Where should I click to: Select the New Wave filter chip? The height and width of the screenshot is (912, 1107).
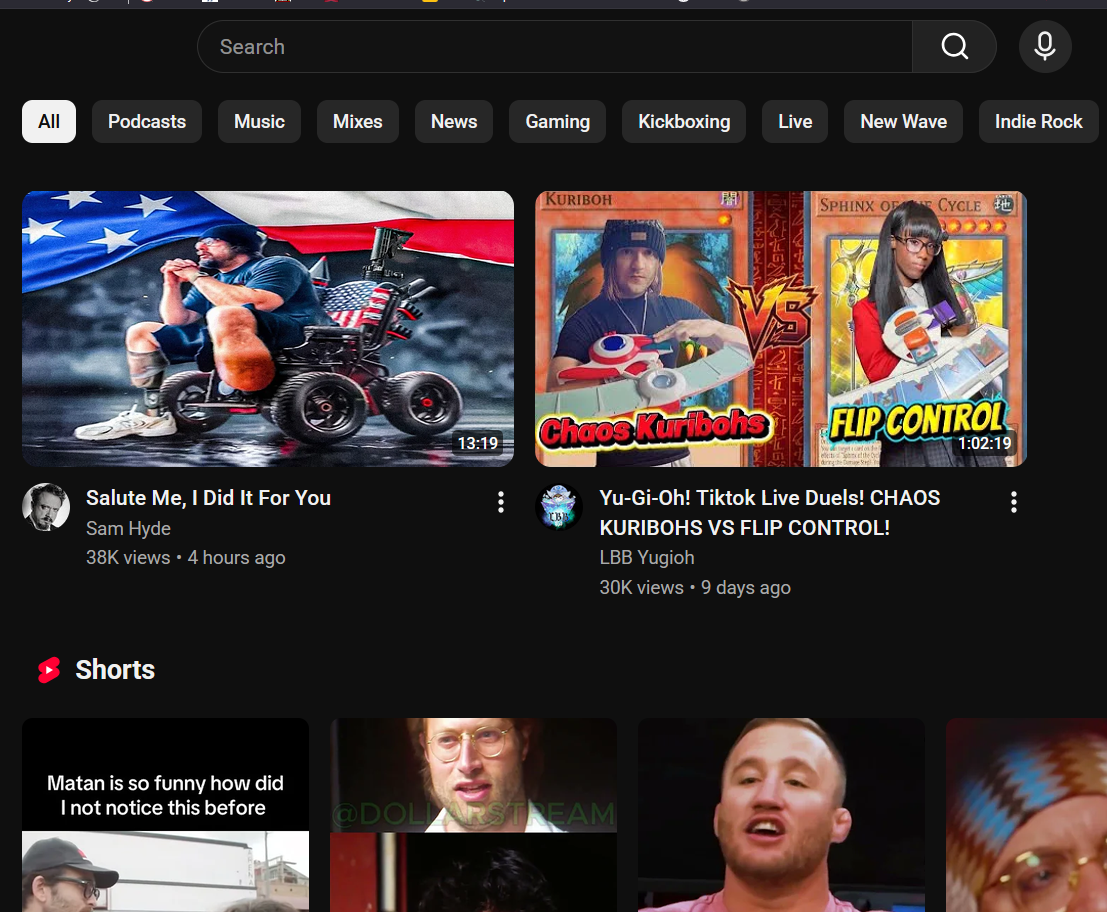pyautogui.click(x=904, y=121)
